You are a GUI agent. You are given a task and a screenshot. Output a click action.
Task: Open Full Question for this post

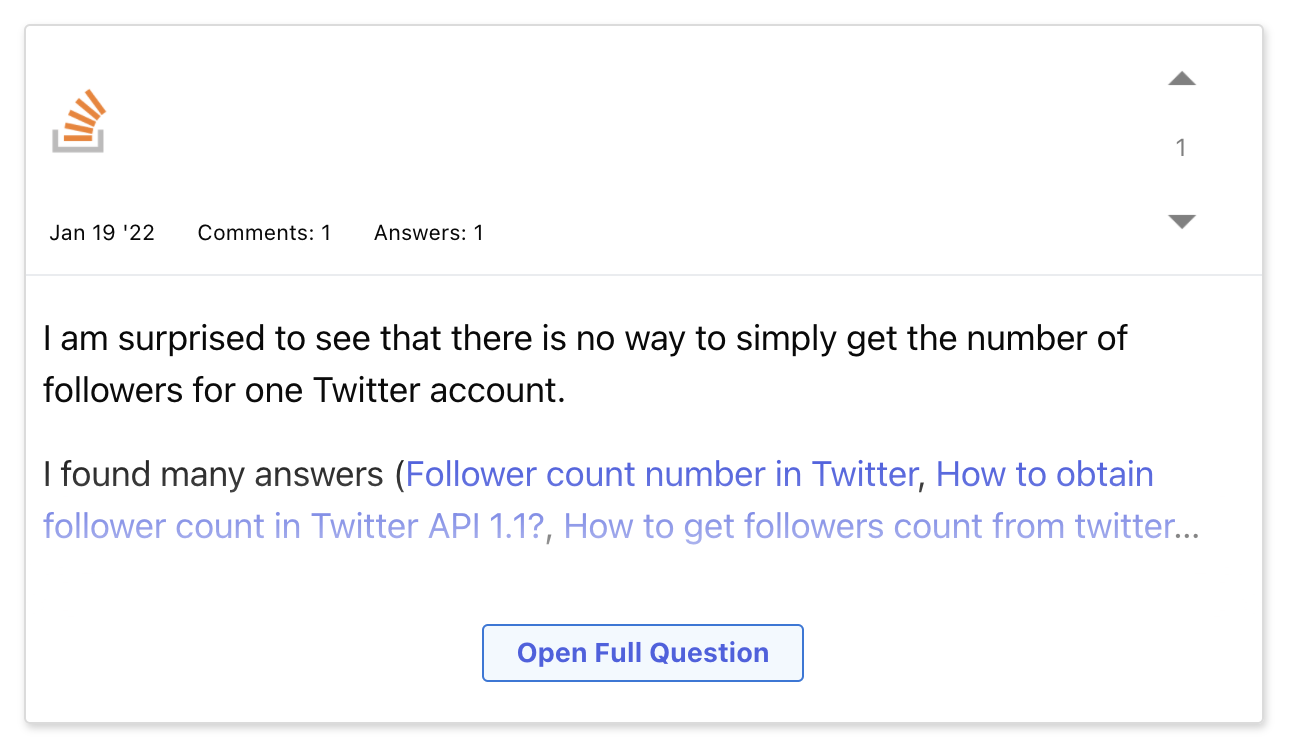(x=642, y=652)
